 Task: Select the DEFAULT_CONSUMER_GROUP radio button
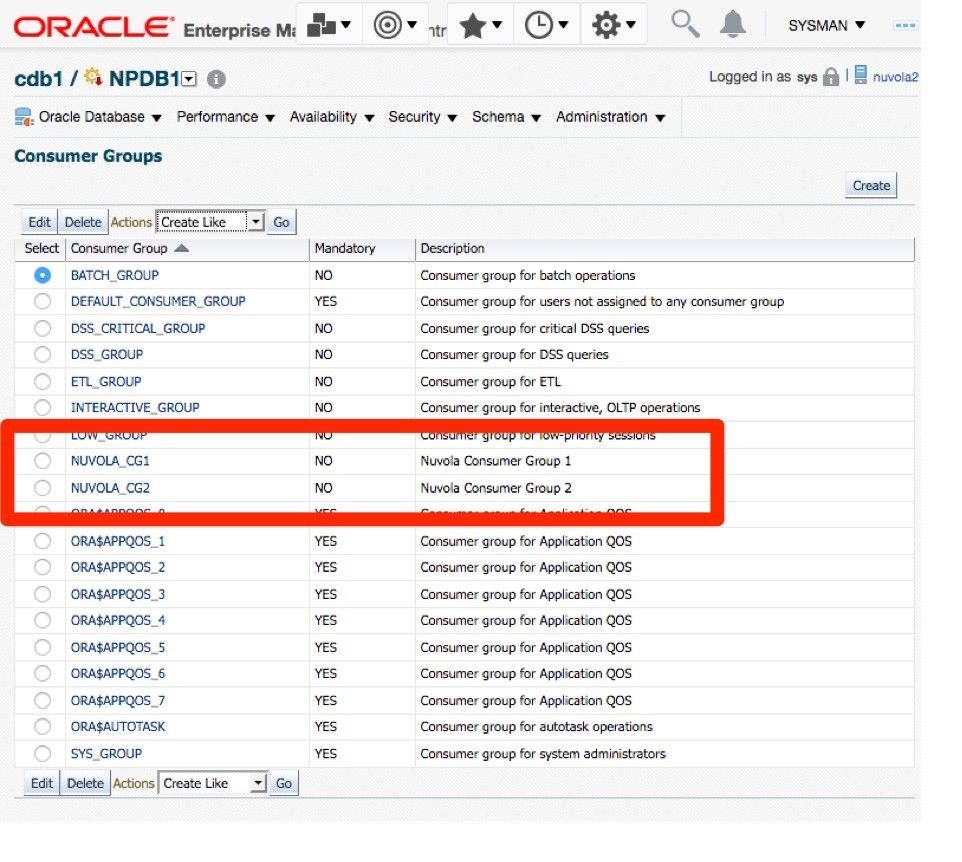coord(42,301)
